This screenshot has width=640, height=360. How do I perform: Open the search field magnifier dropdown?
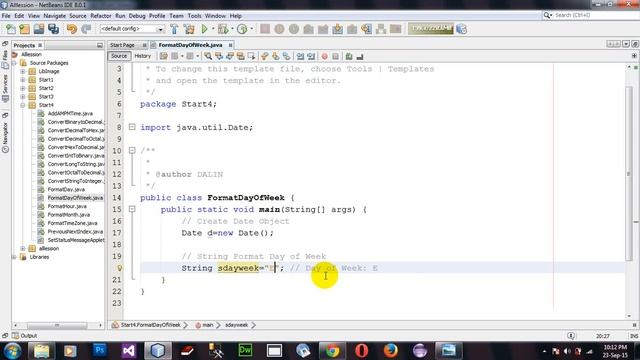(548, 15)
